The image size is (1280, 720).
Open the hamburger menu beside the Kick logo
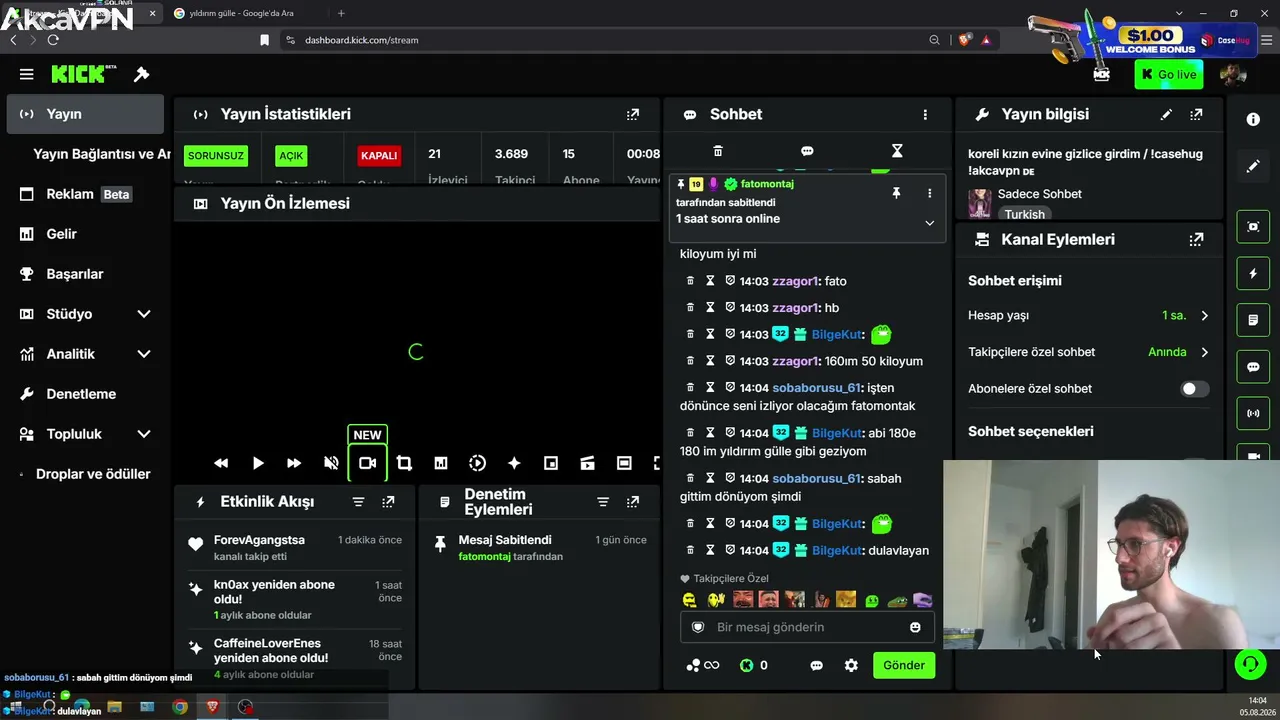27,74
